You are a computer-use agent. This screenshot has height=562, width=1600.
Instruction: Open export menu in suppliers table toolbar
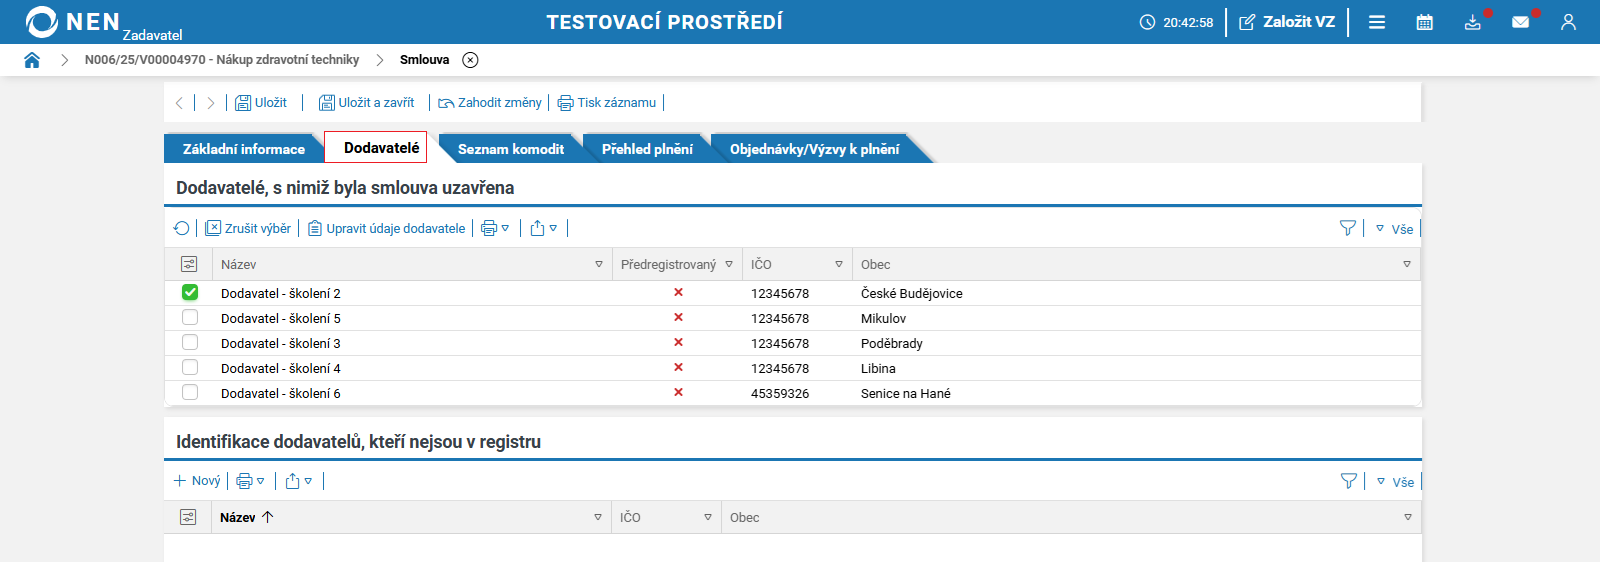pyautogui.click(x=543, y=228)
